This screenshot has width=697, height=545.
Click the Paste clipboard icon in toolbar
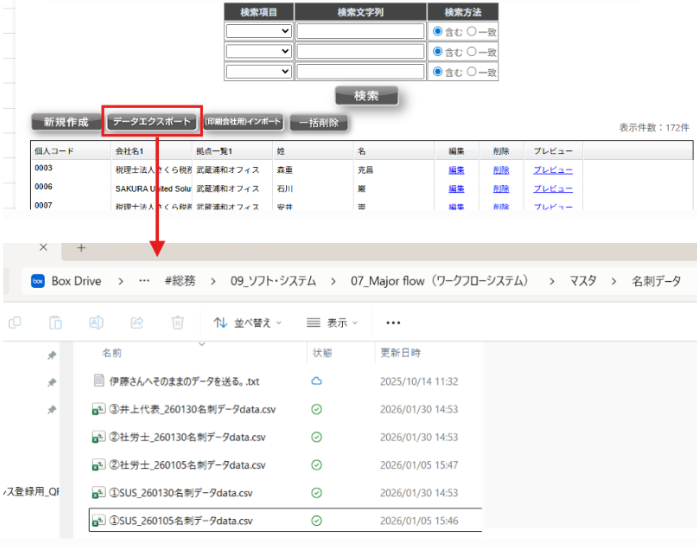click(x=56, y=323)
